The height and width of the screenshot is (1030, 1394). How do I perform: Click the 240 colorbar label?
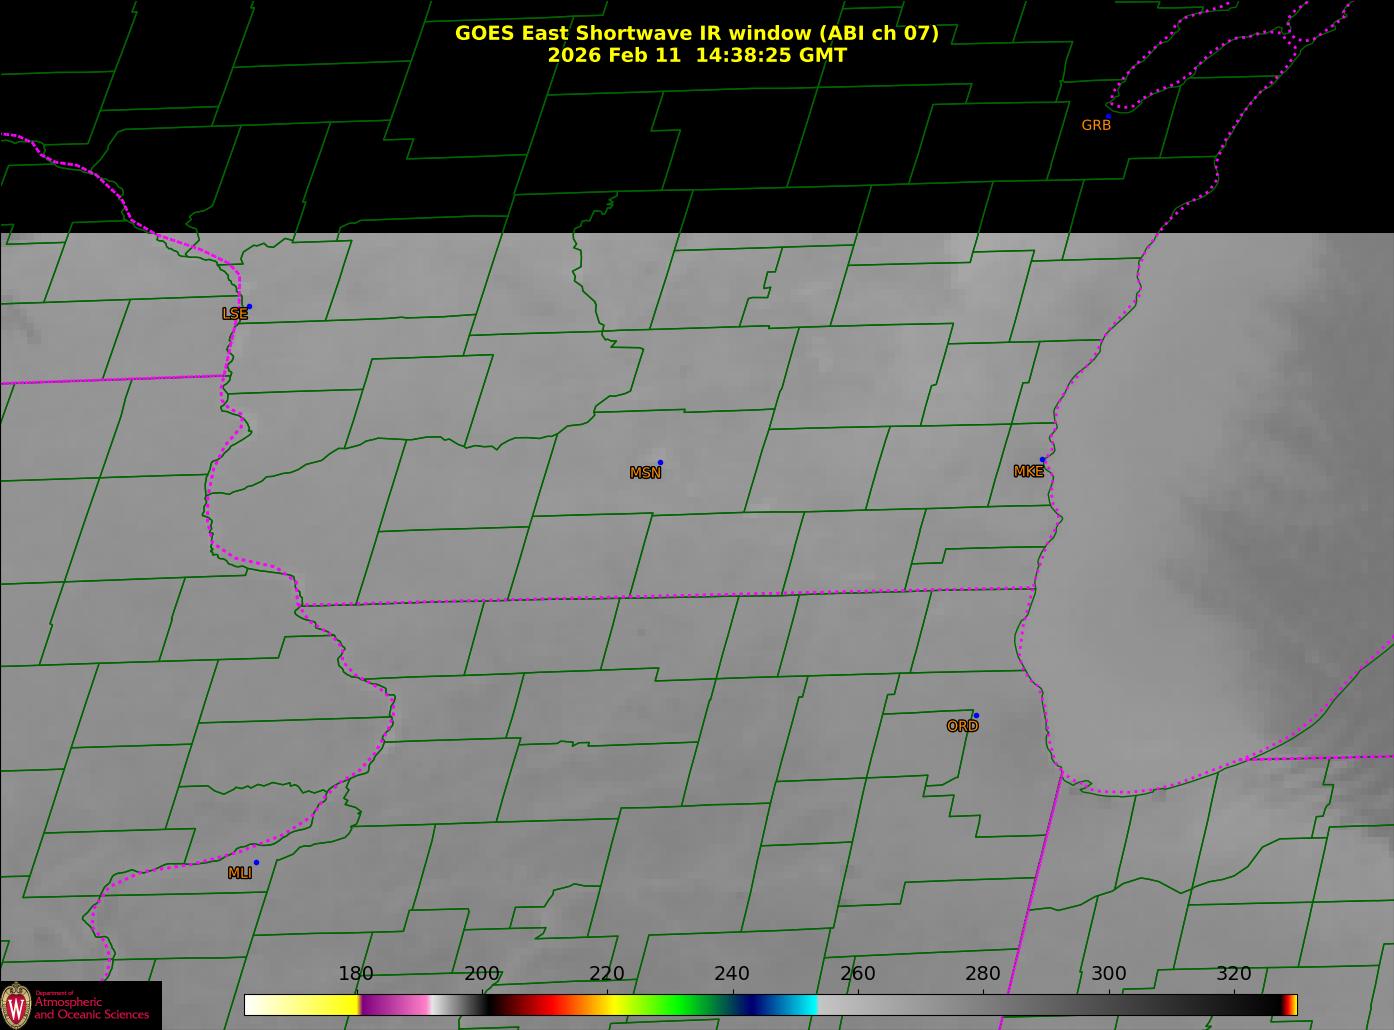pyautogui.click(x=732, y=973)
